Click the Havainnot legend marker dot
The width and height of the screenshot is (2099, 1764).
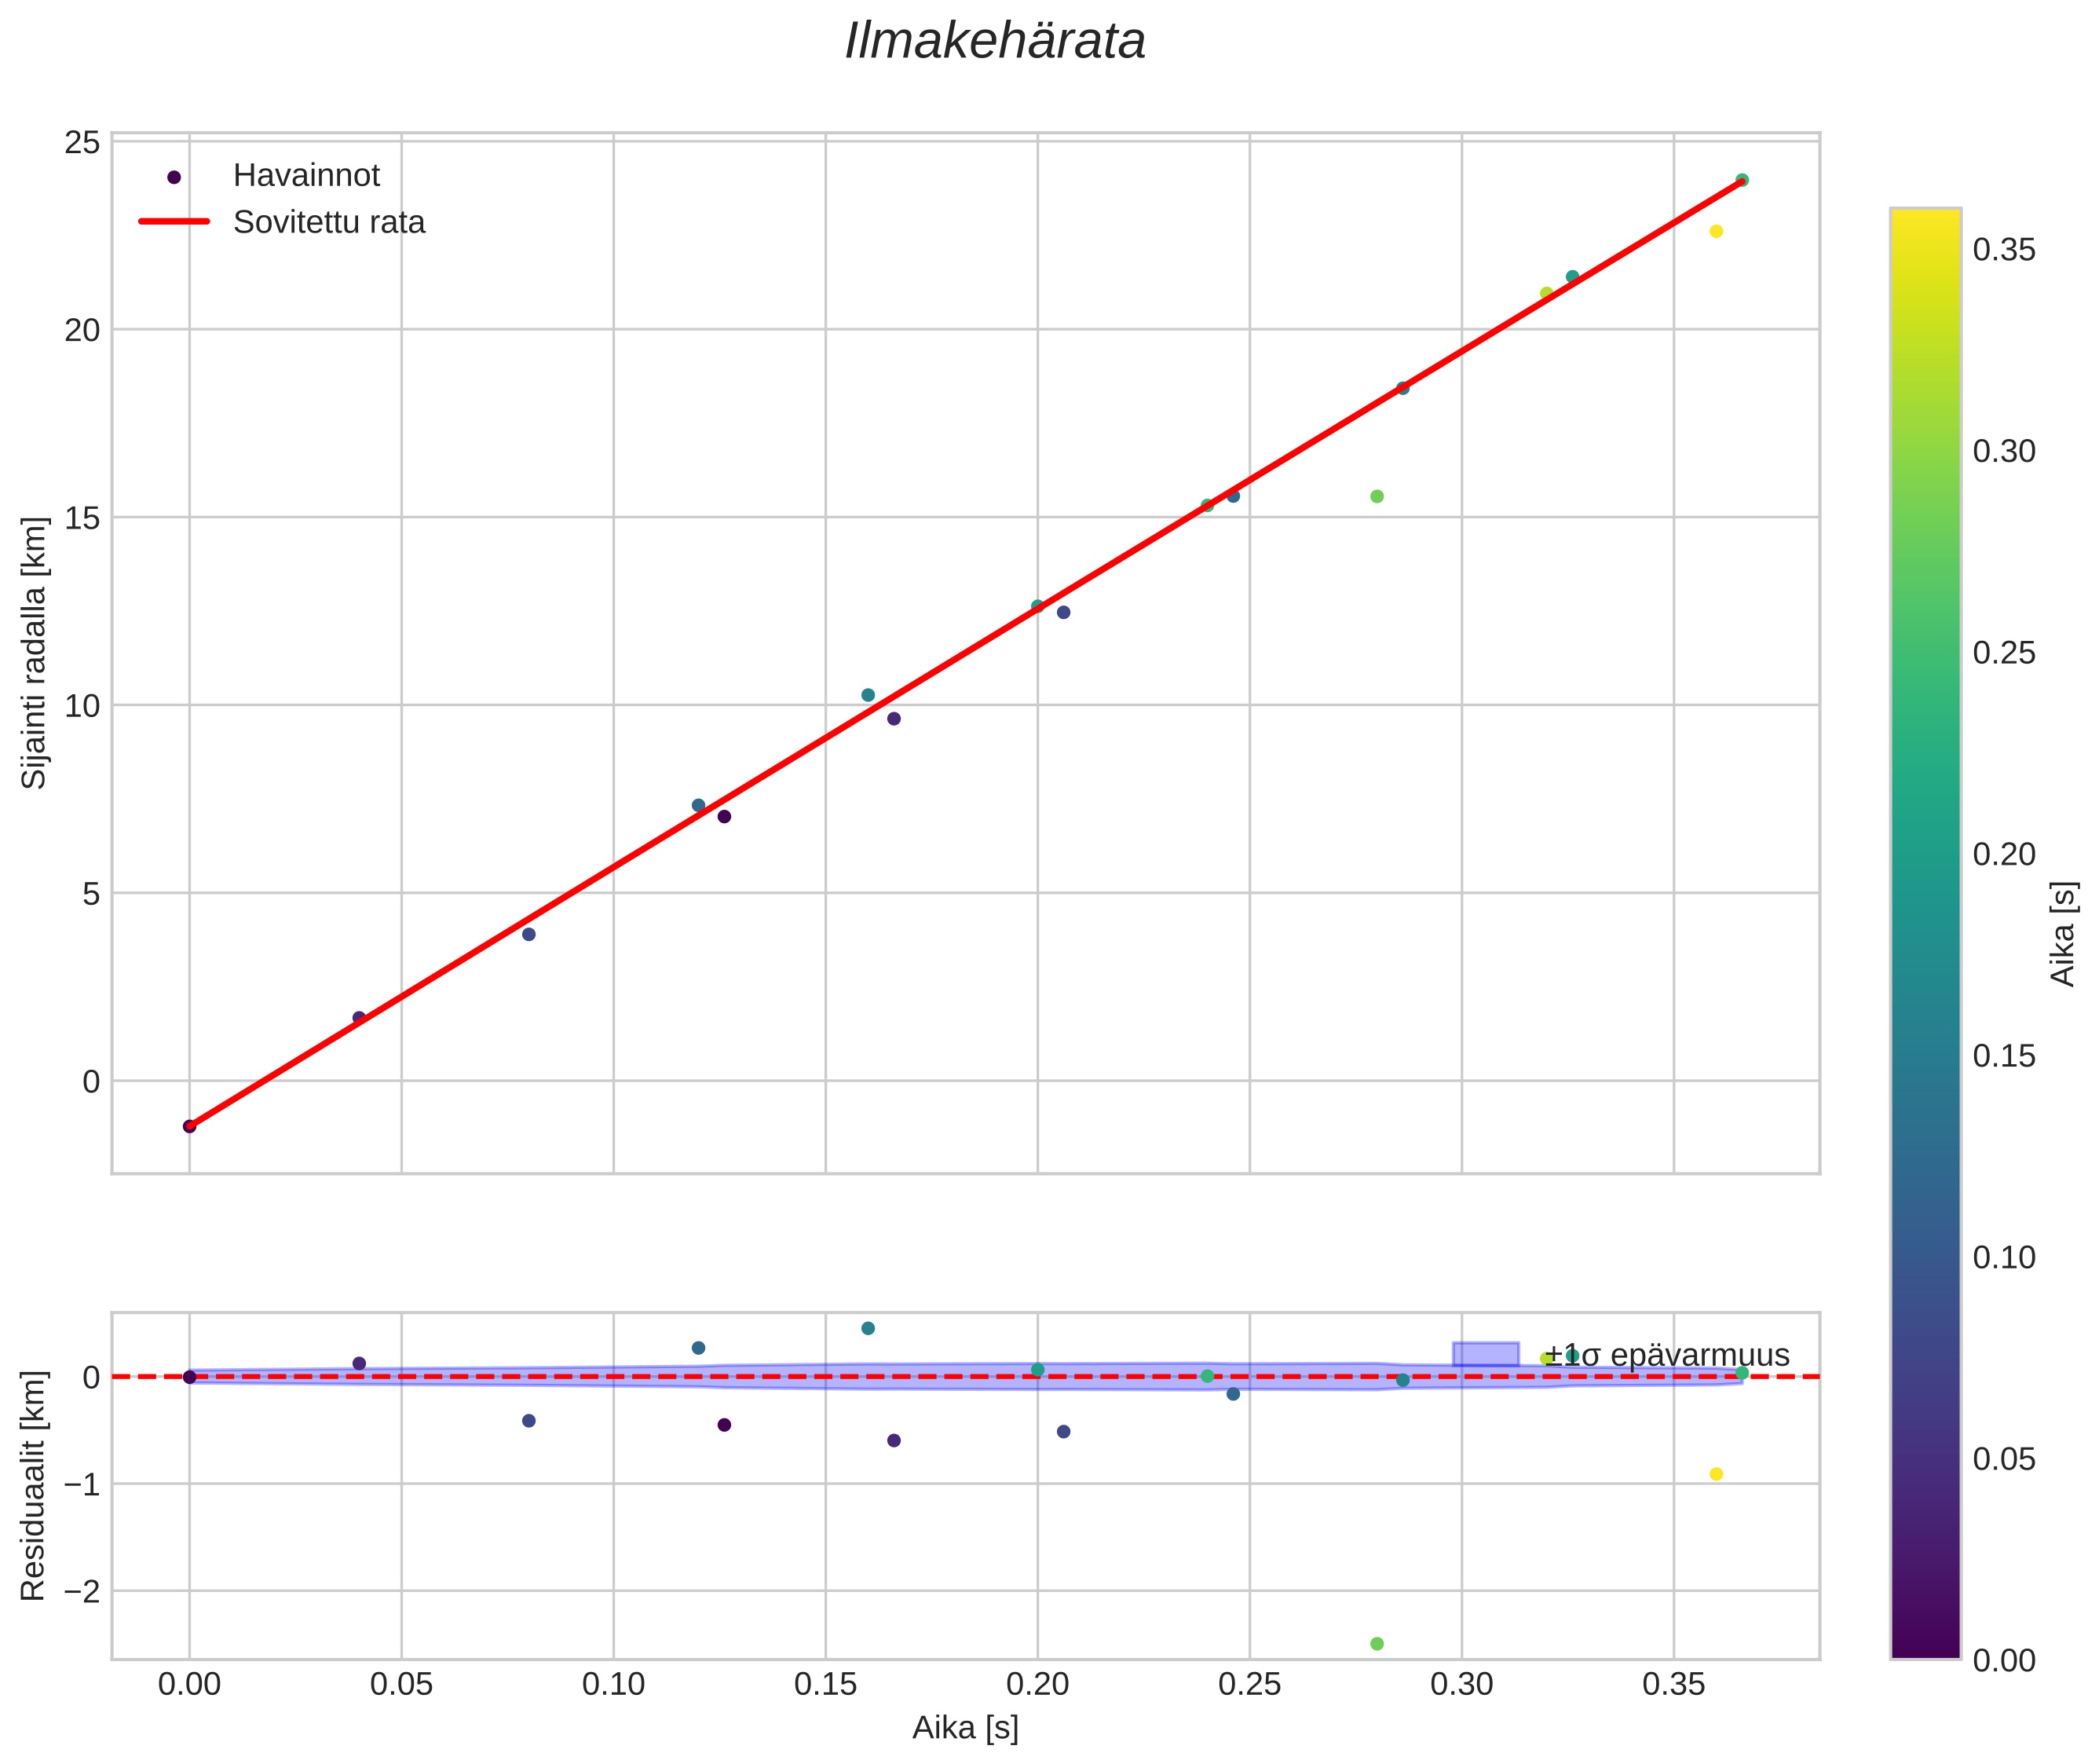(174, 177)
